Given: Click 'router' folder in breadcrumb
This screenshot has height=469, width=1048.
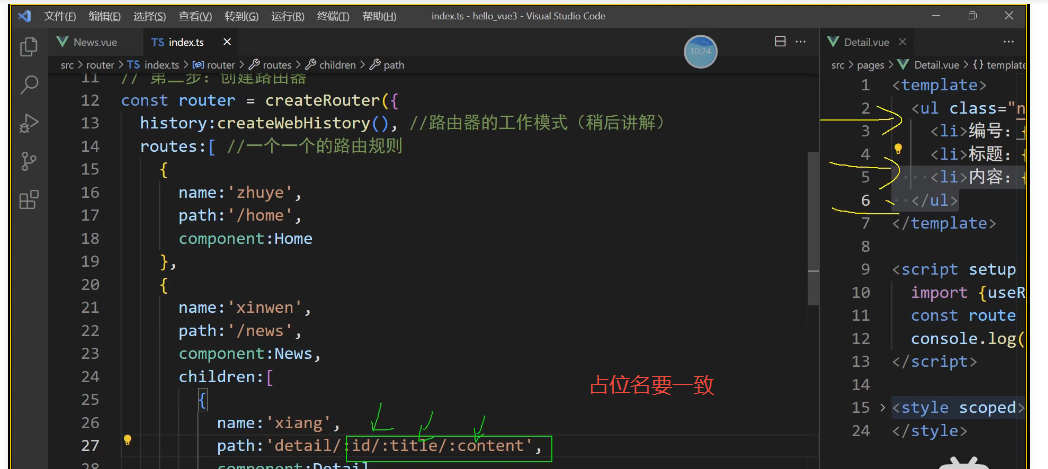Looking at the screenshot, I should (x=100, y=65).
